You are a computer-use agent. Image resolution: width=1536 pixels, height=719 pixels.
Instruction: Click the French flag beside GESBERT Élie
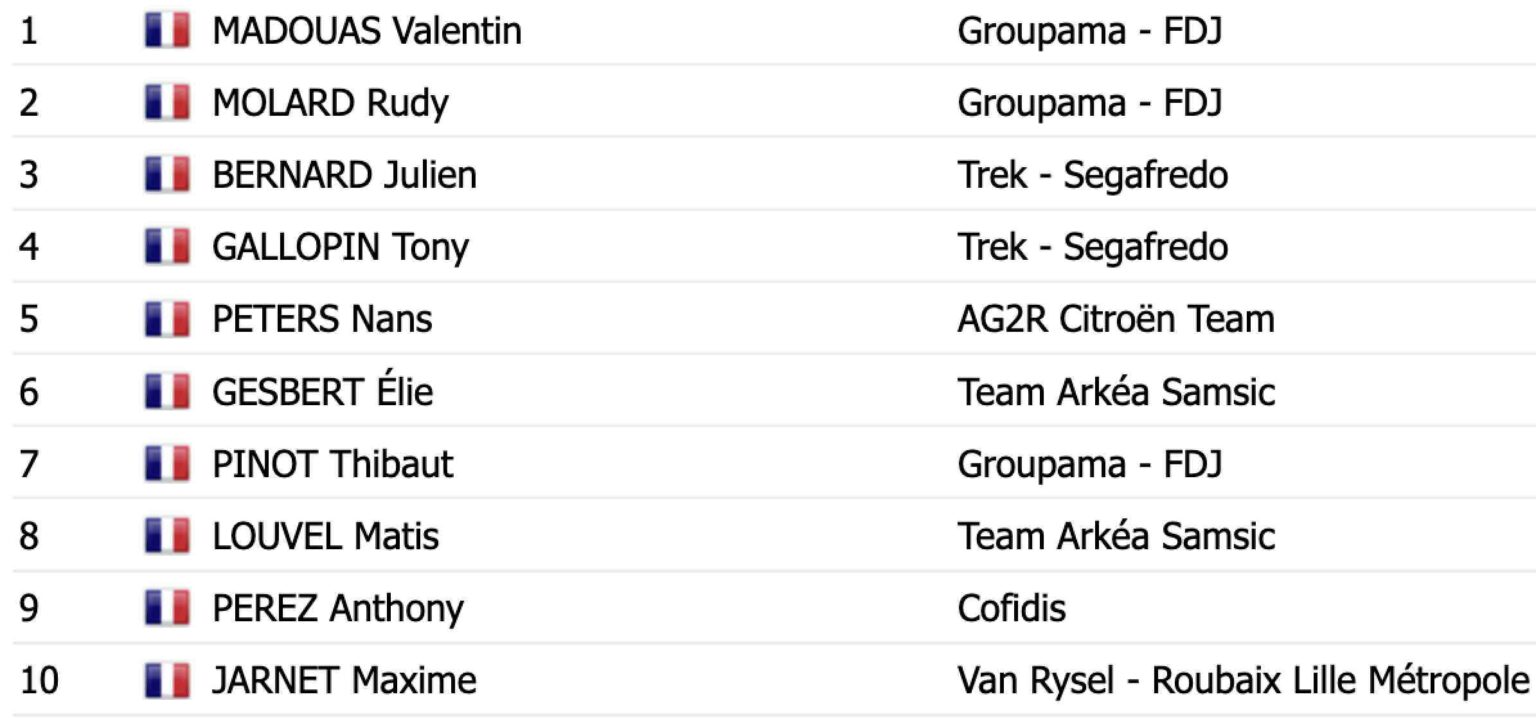click(166, 391)
